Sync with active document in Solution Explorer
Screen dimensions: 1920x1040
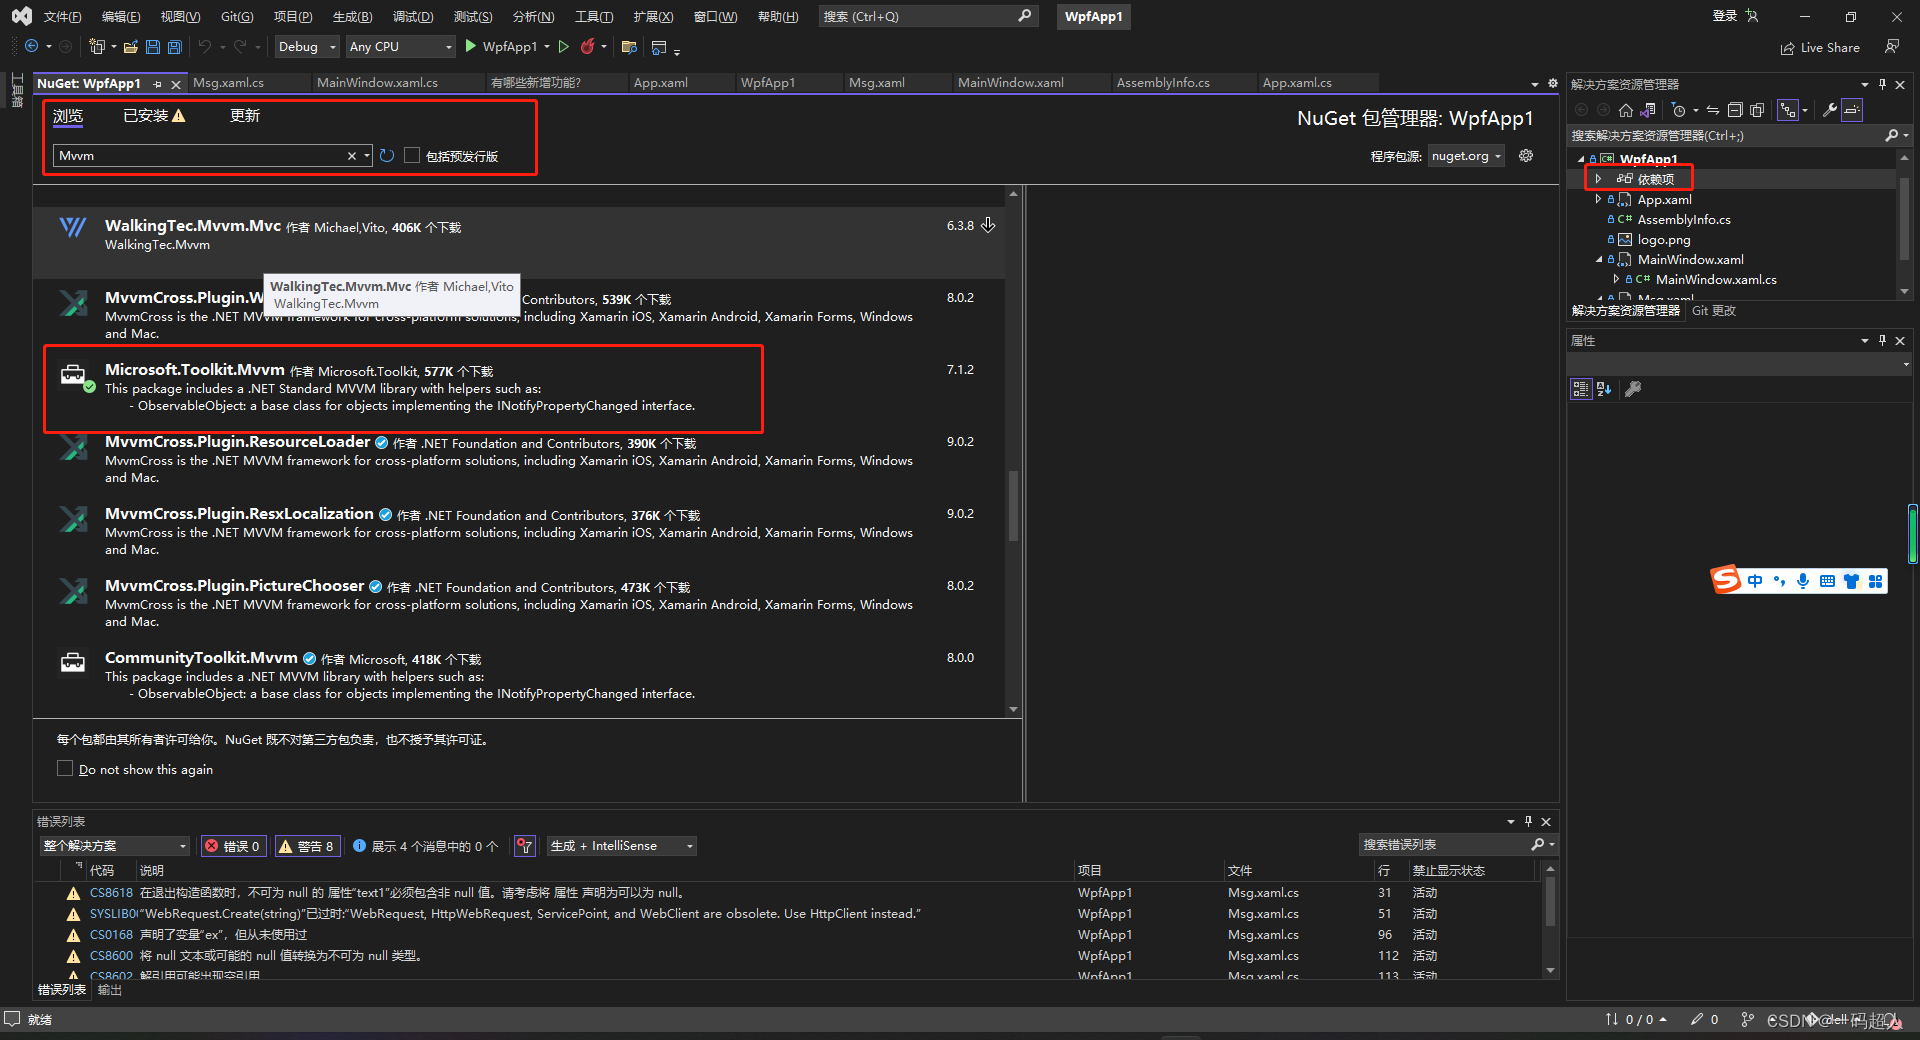pos(1713,110)
